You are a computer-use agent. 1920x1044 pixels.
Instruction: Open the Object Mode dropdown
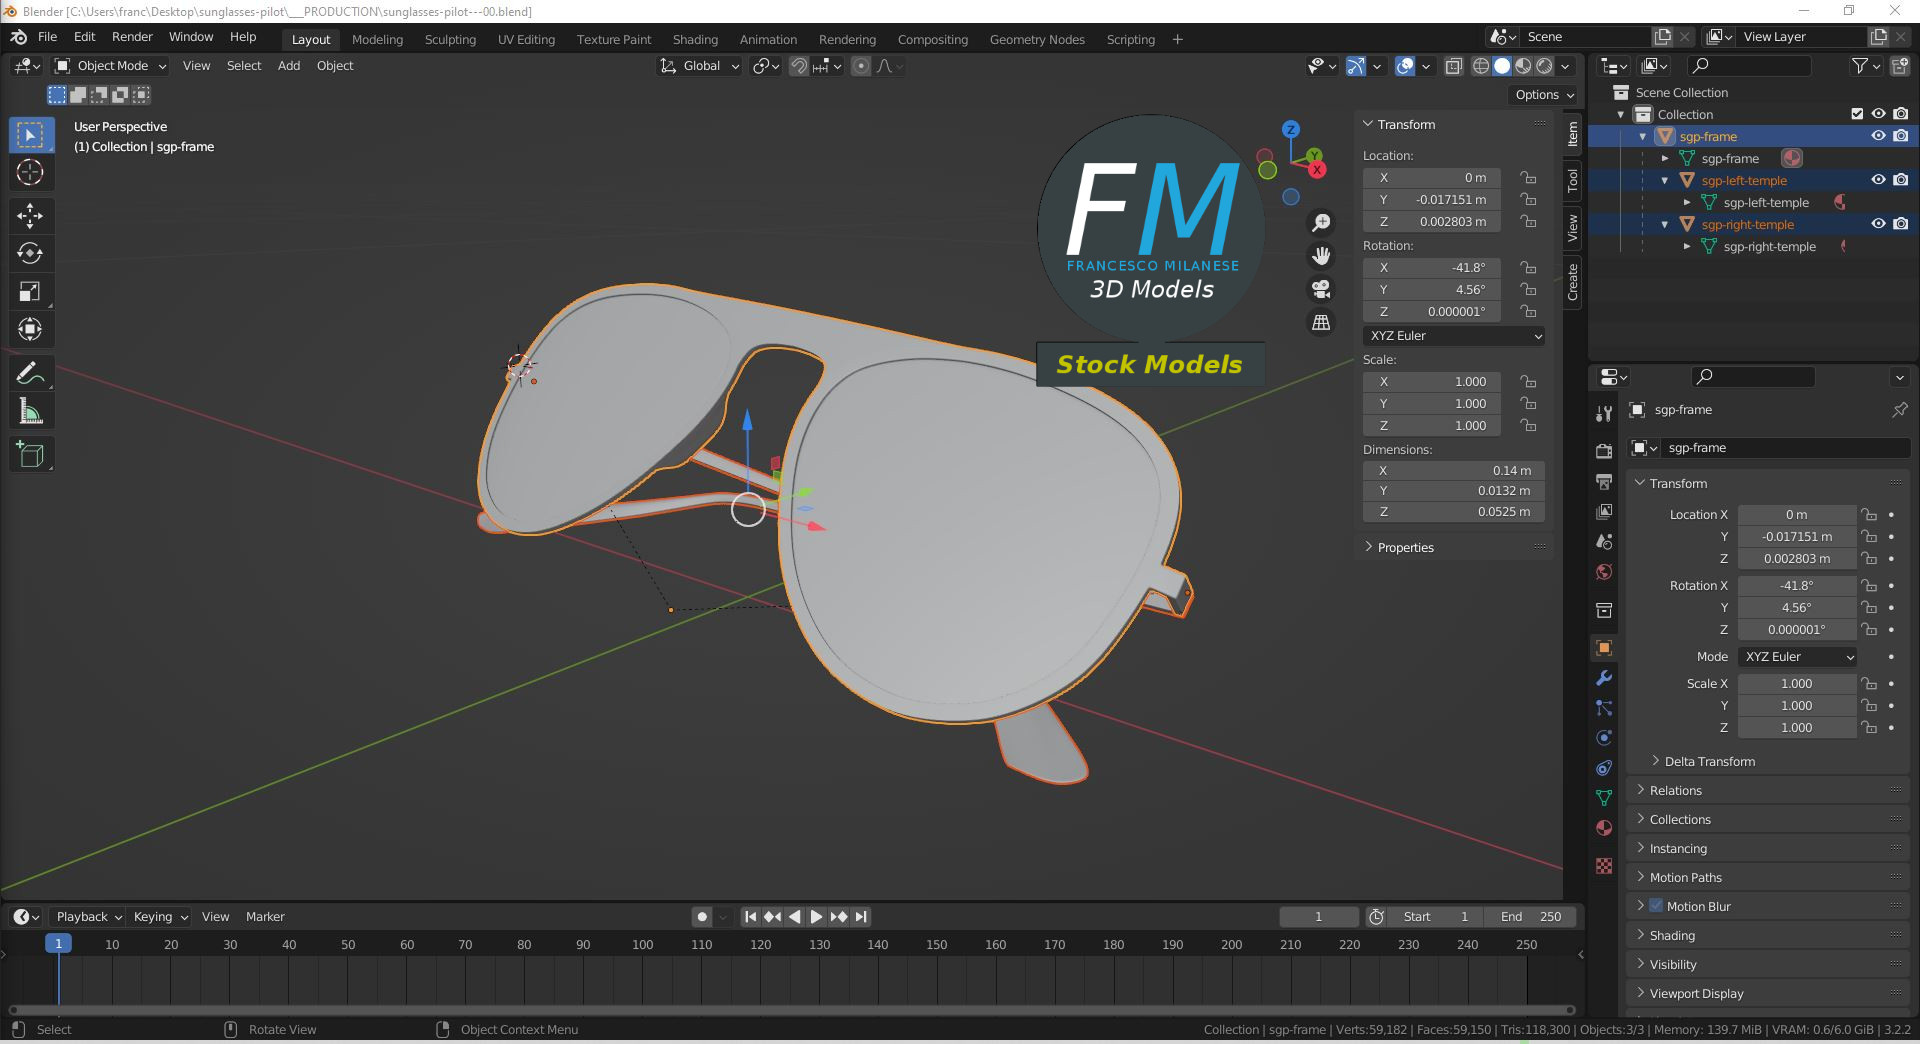tap(110, 66)
